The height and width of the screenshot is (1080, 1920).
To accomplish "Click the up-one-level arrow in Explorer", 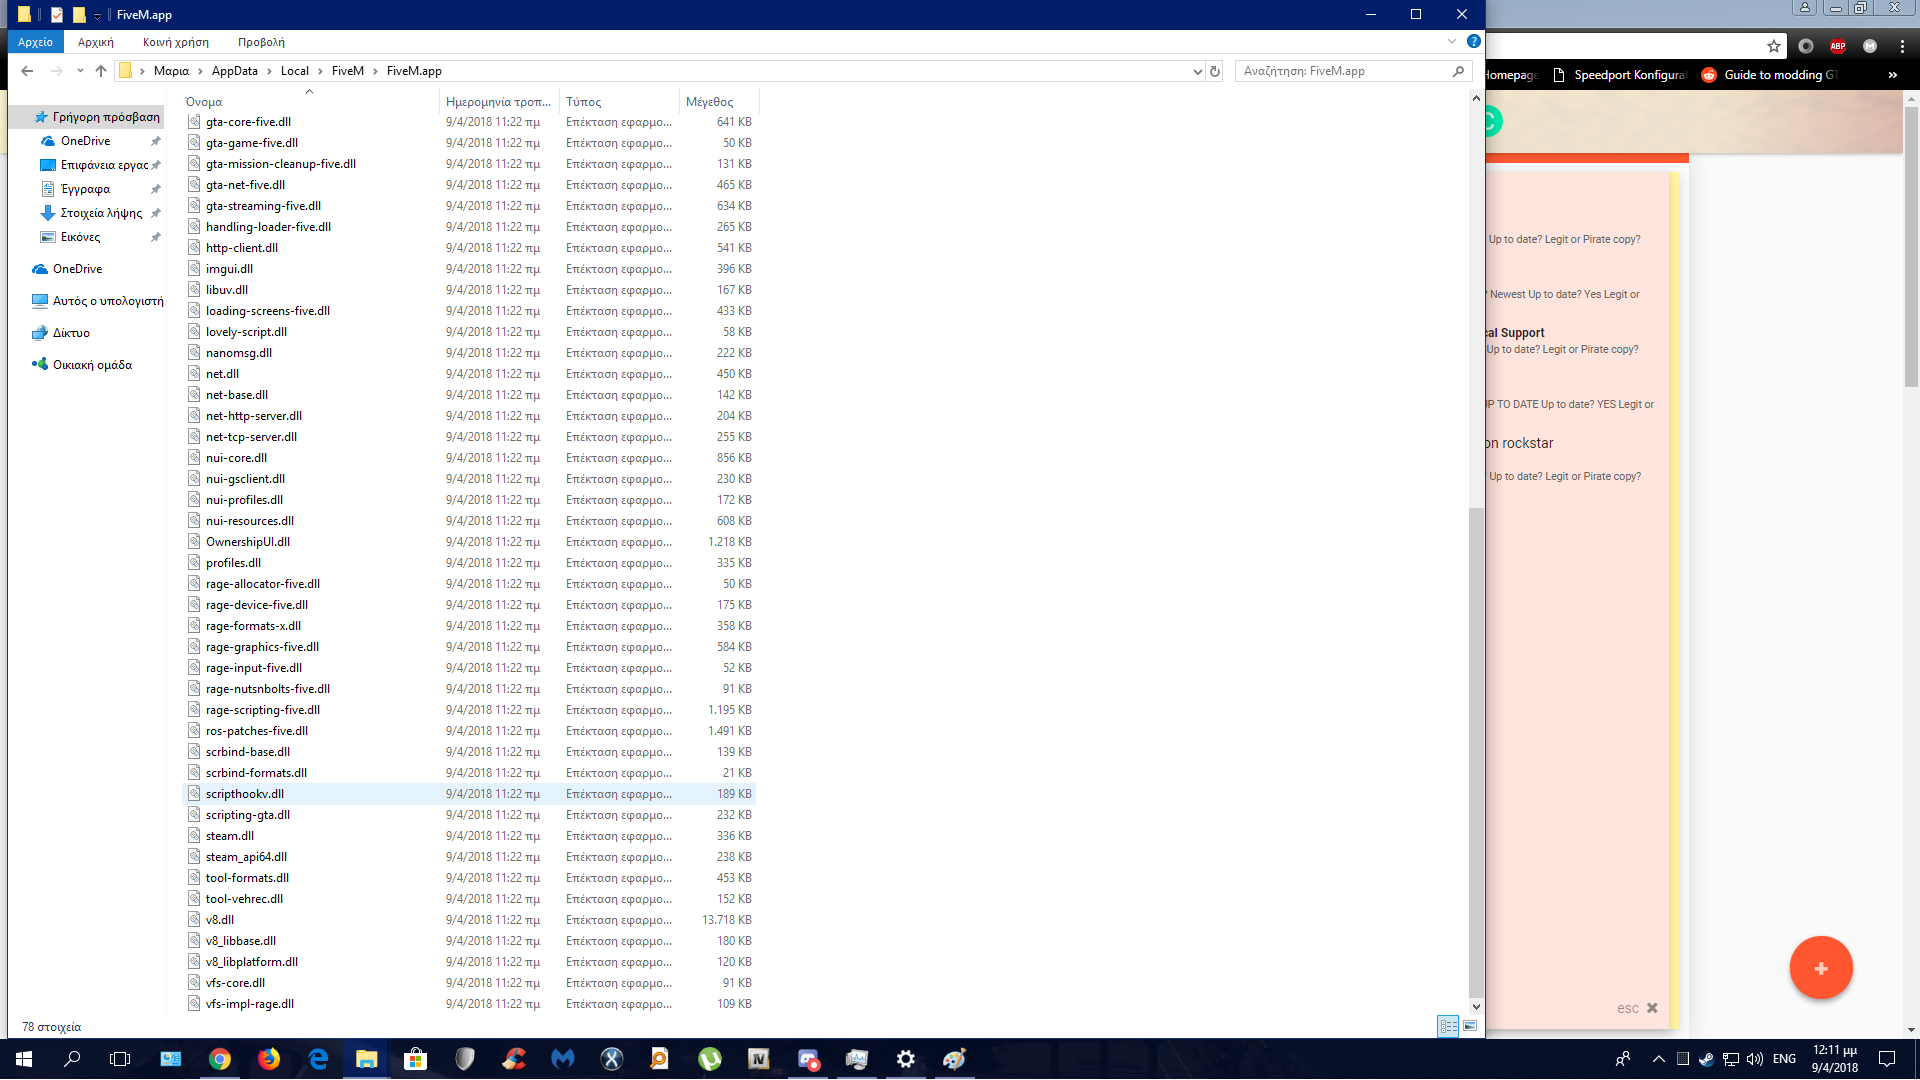I will click(101, 71).
